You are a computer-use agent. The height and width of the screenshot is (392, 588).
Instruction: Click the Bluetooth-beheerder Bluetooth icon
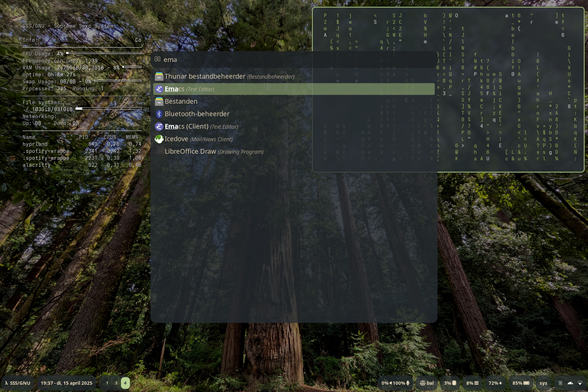tap(159, 114)
